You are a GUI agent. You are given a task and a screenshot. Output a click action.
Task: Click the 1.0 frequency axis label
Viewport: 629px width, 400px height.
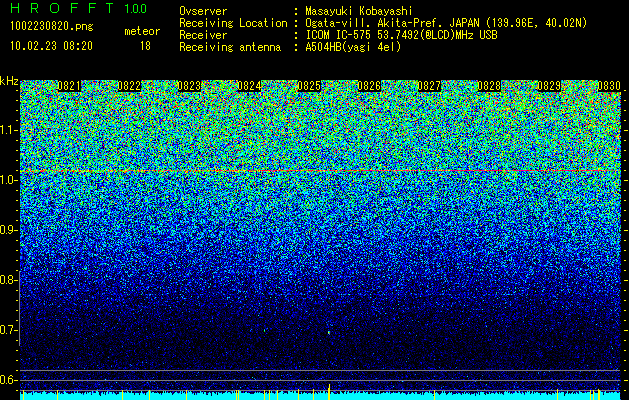click(x=7, y=180)
